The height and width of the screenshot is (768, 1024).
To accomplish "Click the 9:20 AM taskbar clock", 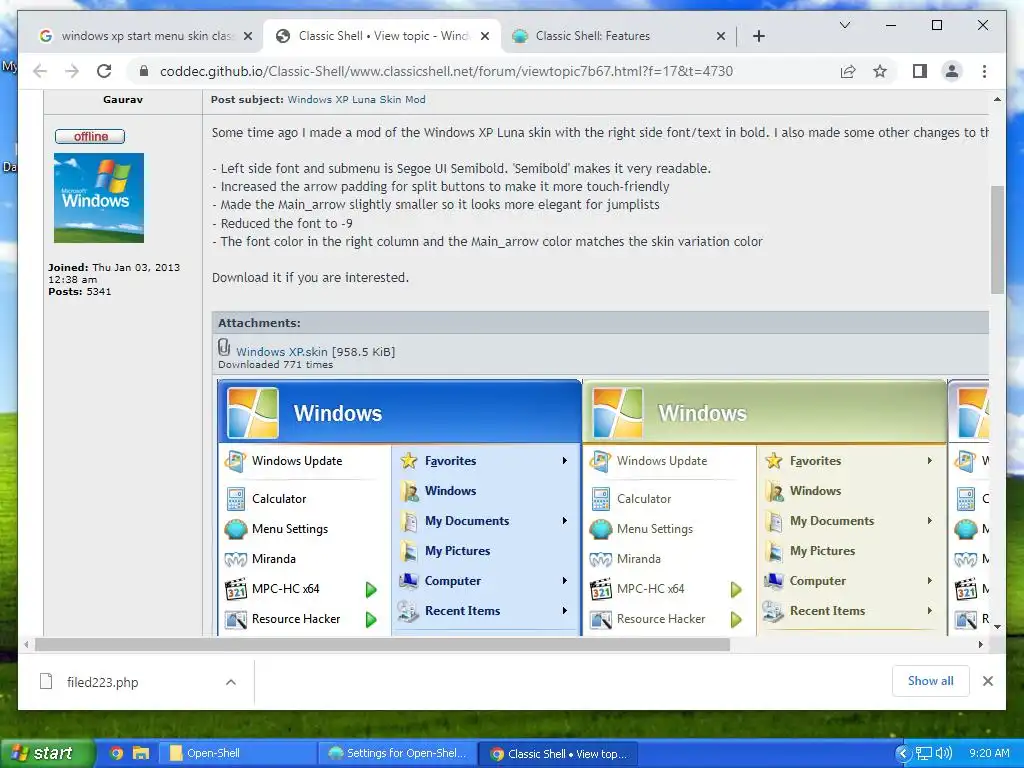I will click(x=989, y=753).
